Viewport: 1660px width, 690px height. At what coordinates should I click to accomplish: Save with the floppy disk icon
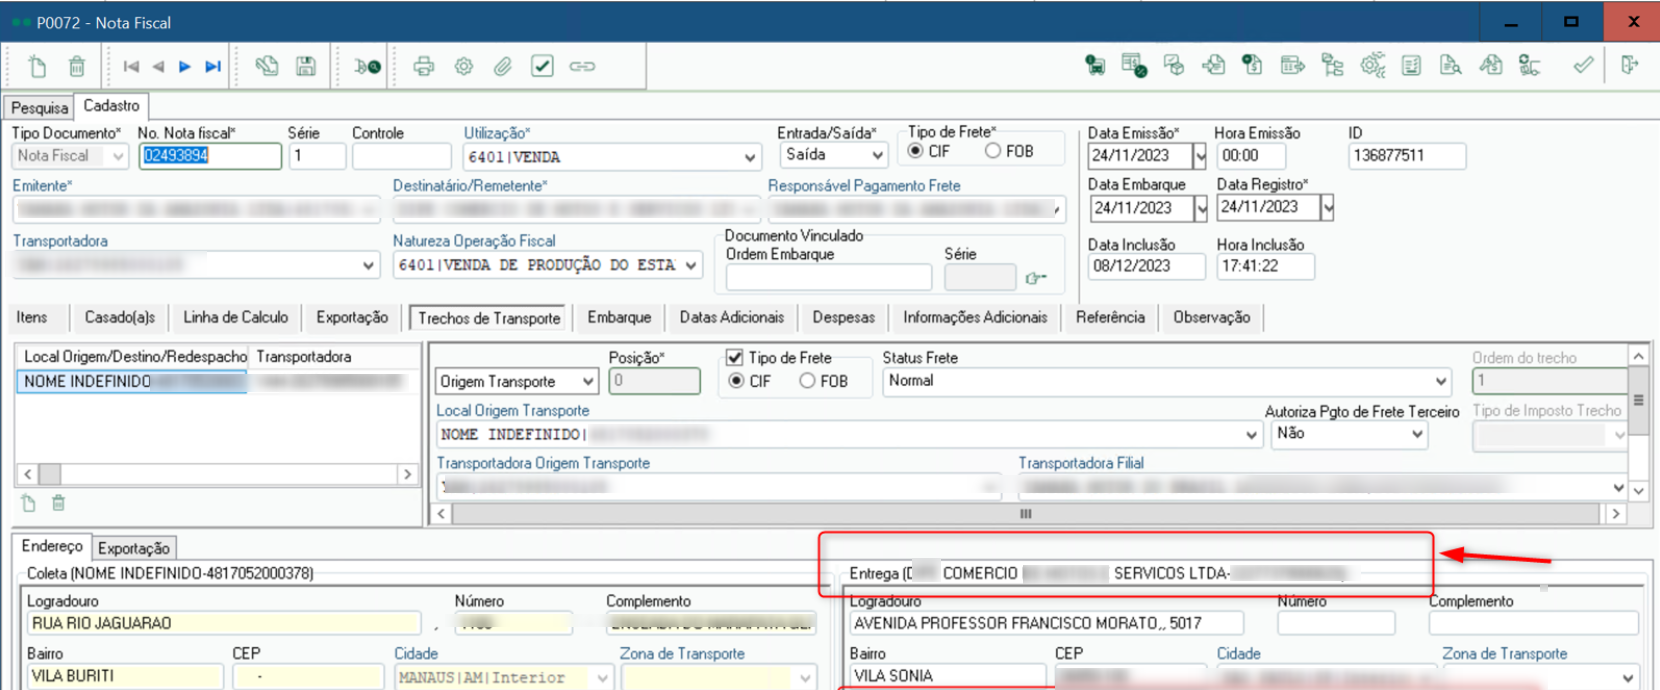click(306, 67)
